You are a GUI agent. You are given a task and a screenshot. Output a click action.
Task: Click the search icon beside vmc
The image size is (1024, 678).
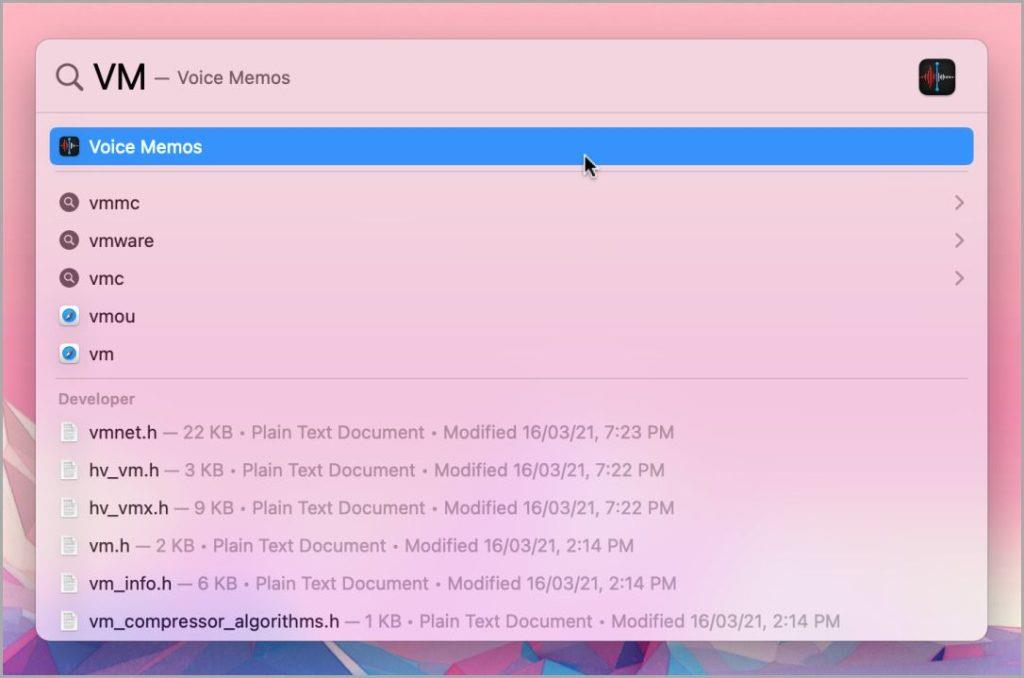(x=69, y=278)
